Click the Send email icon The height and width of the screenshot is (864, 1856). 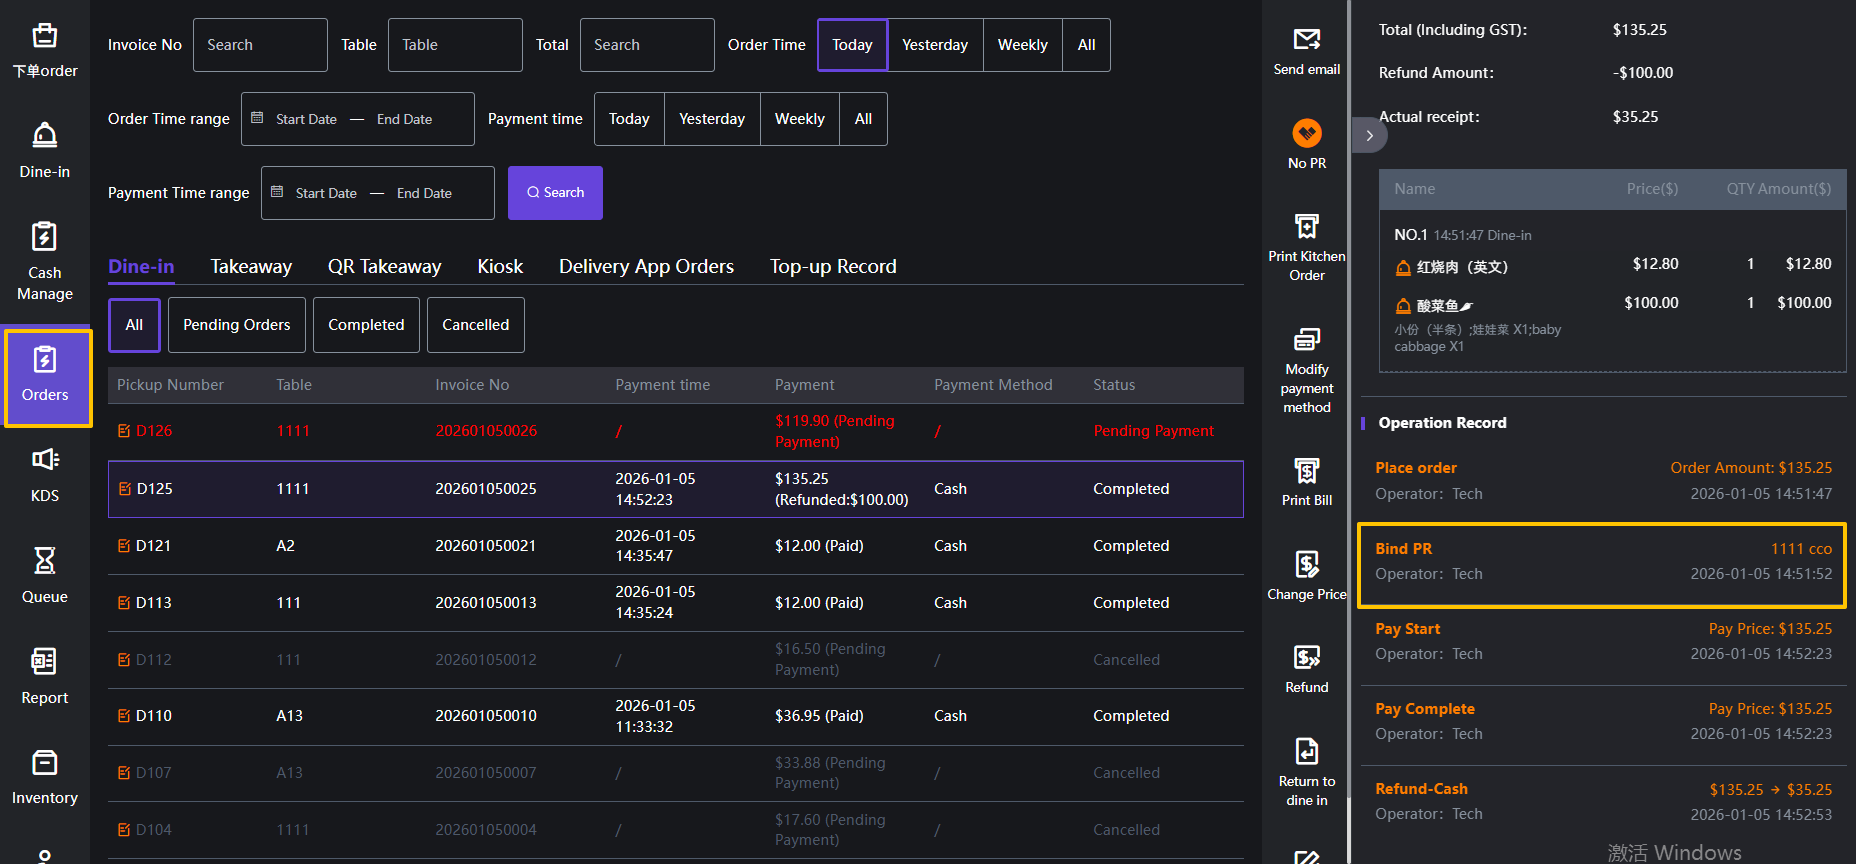click(x=1306, y=40)
